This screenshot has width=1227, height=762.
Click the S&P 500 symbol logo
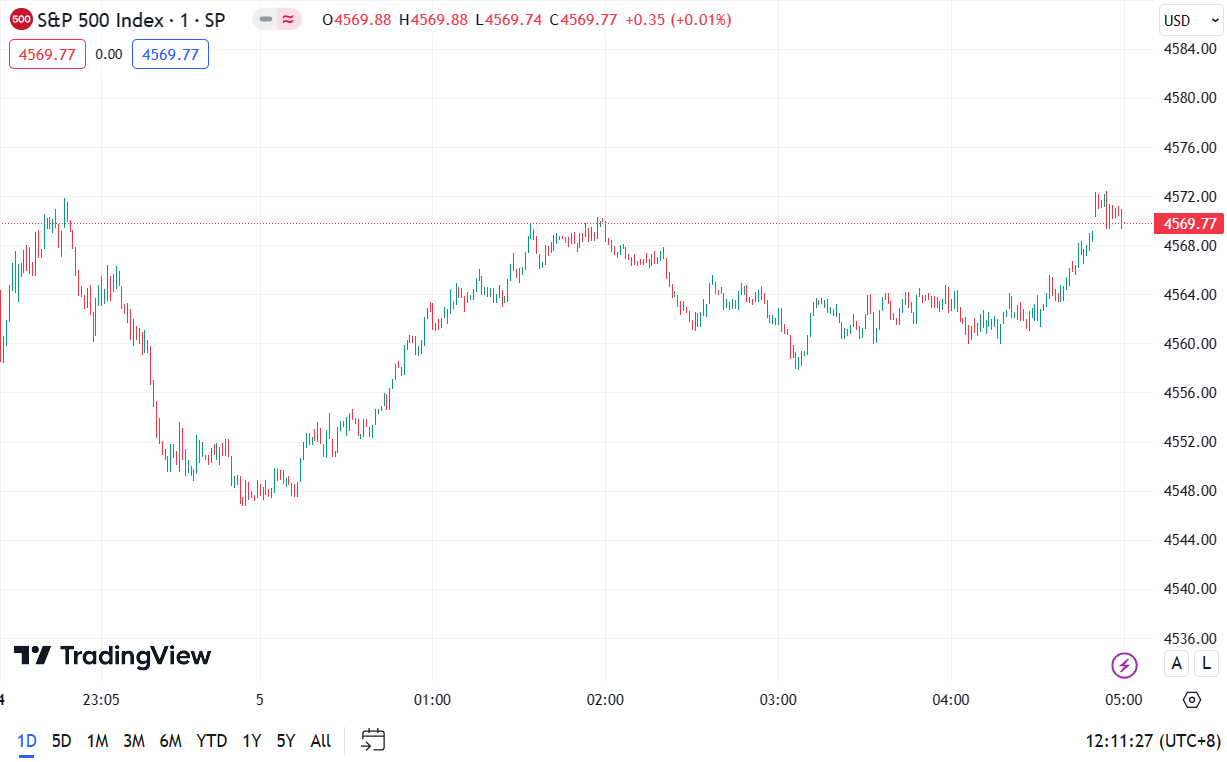coord(21,20)
